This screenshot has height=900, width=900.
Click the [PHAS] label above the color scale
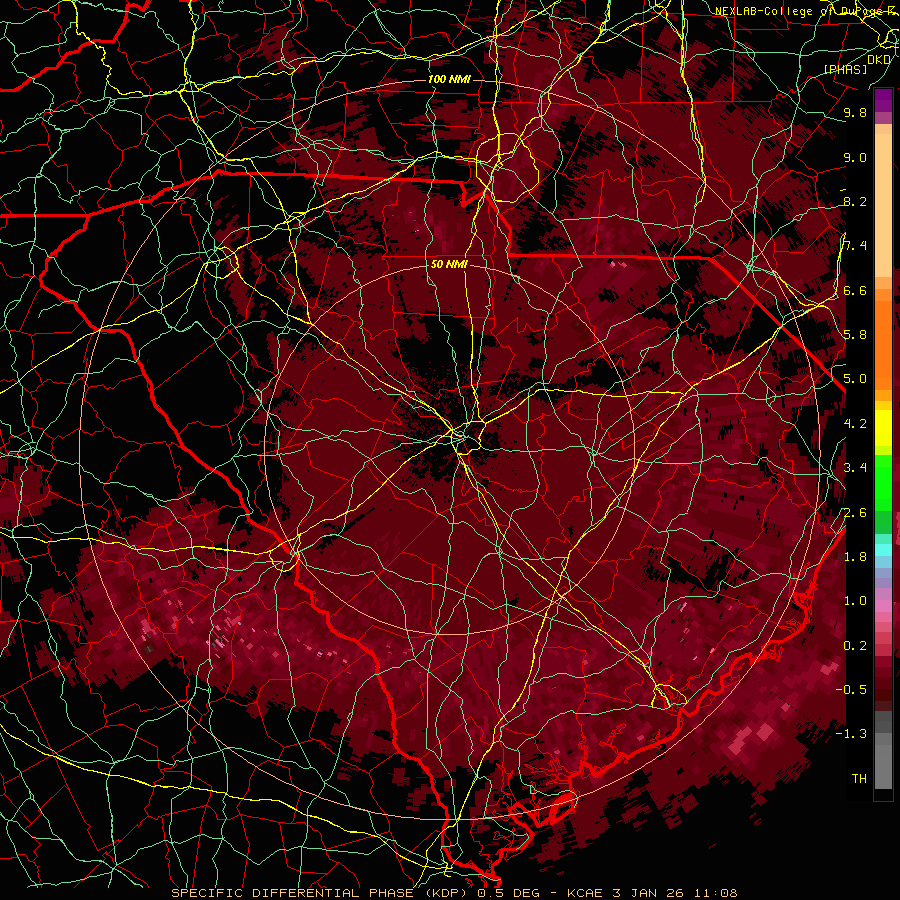click(x=845, y=69)
